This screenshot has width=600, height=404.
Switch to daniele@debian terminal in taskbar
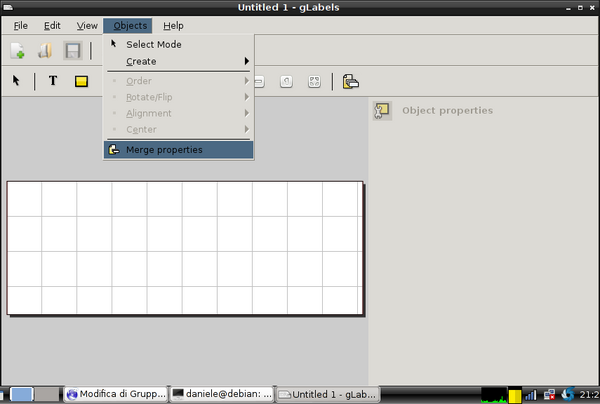222,394
